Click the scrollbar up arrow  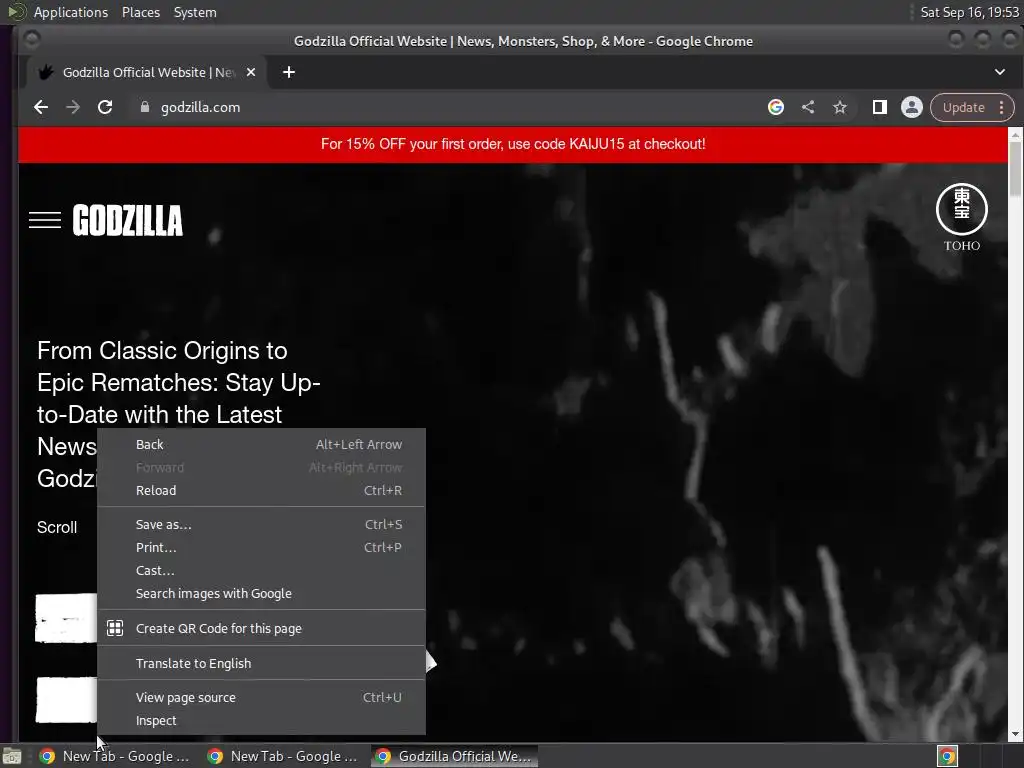click(x=1015, y=134)
